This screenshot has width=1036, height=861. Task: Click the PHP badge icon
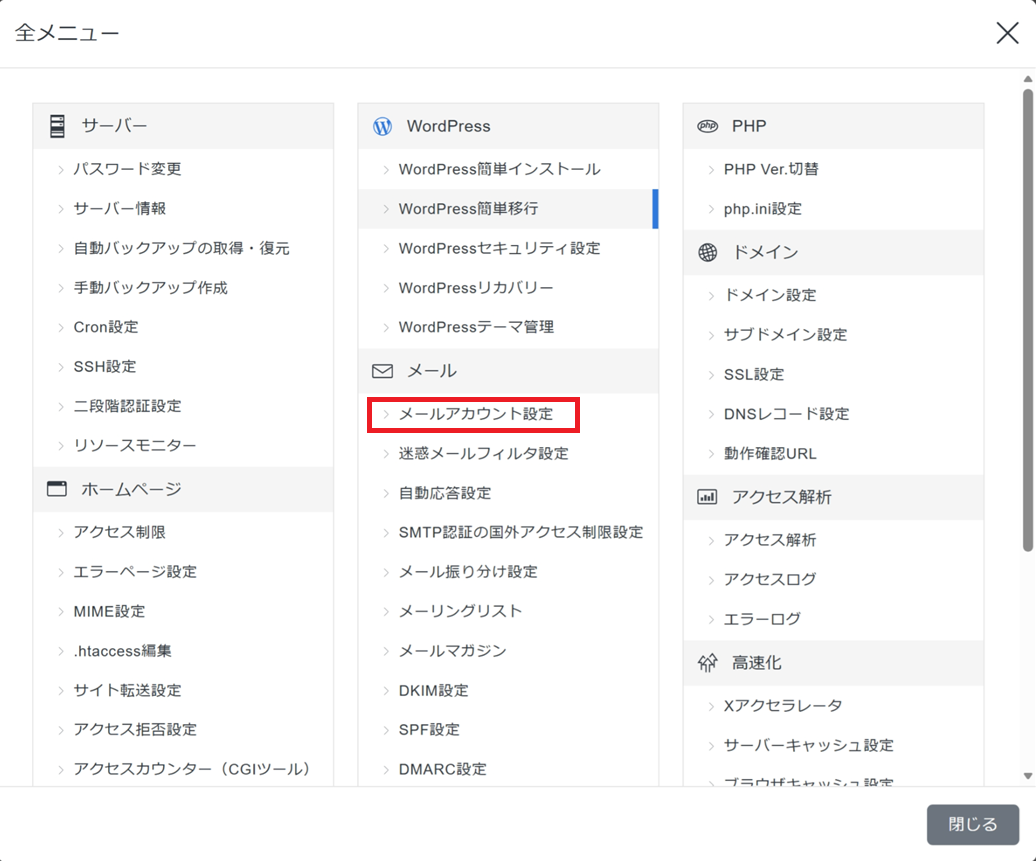point(708,126)
